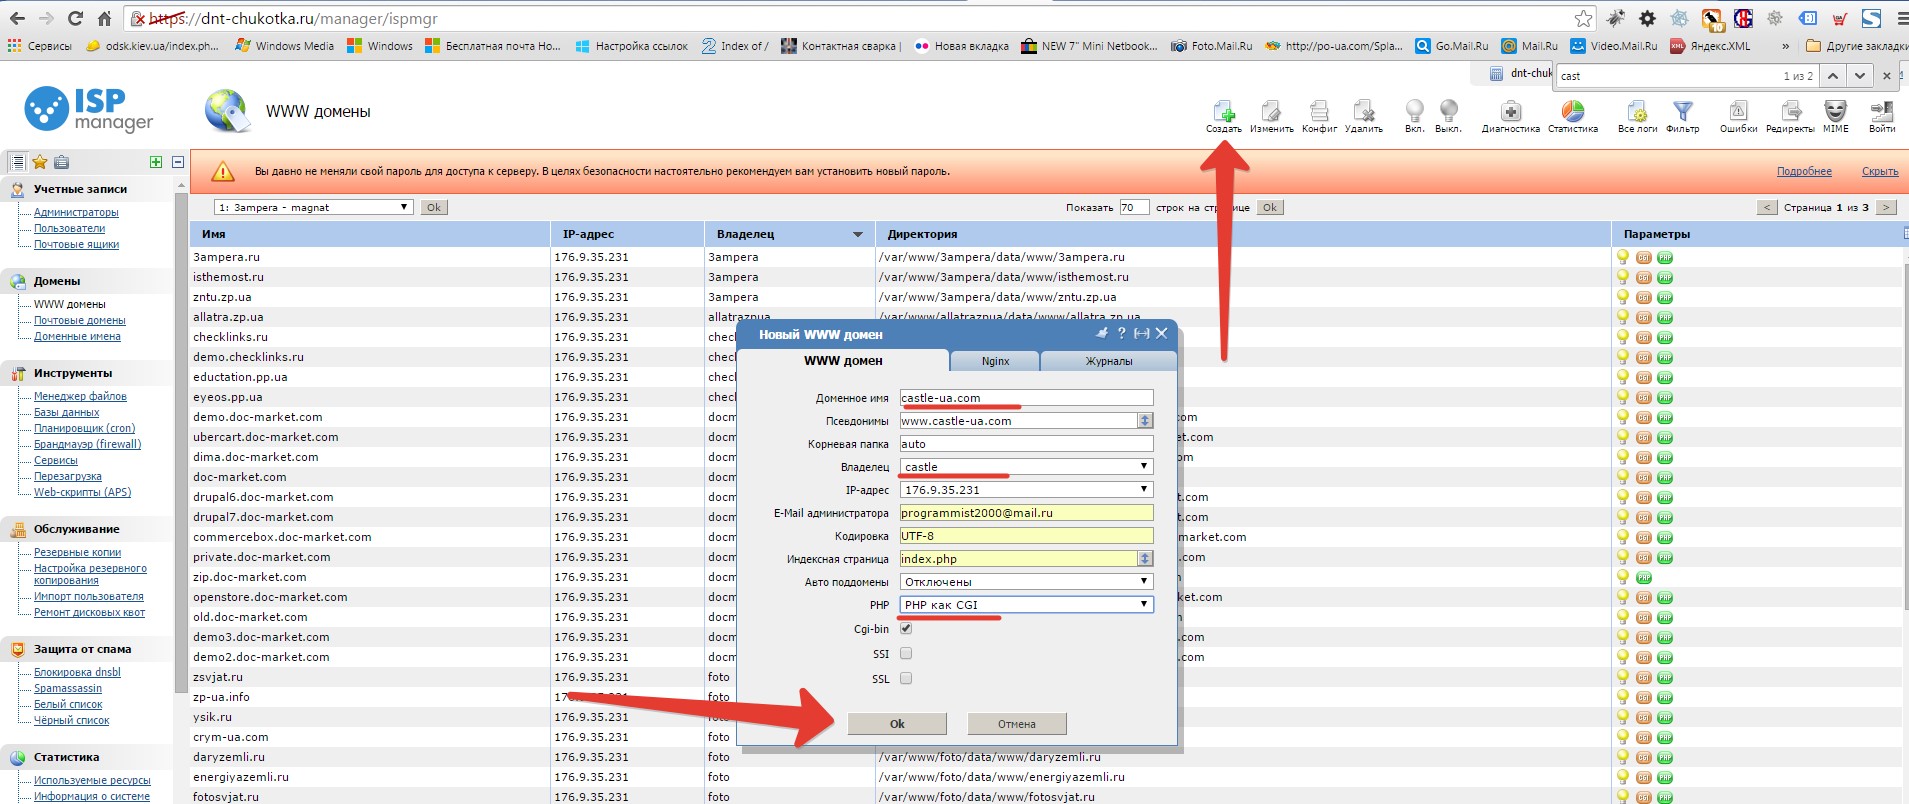Switch to the Nginx tab
1909x804 pixels.
pos(995,361)
